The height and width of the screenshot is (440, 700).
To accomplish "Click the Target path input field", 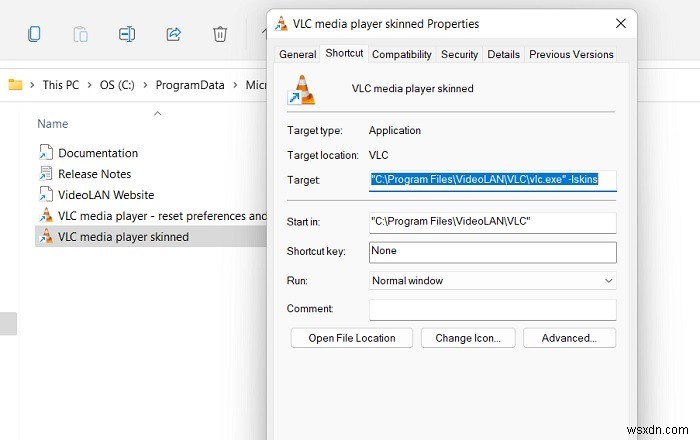I will (x=492, y=180).
